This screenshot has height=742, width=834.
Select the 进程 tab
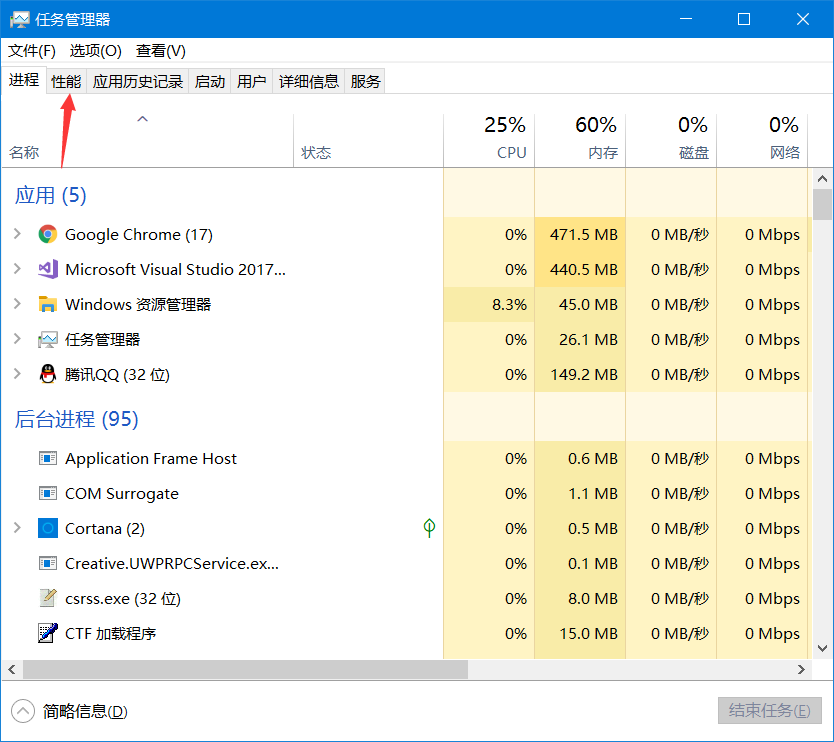(24, 80)
